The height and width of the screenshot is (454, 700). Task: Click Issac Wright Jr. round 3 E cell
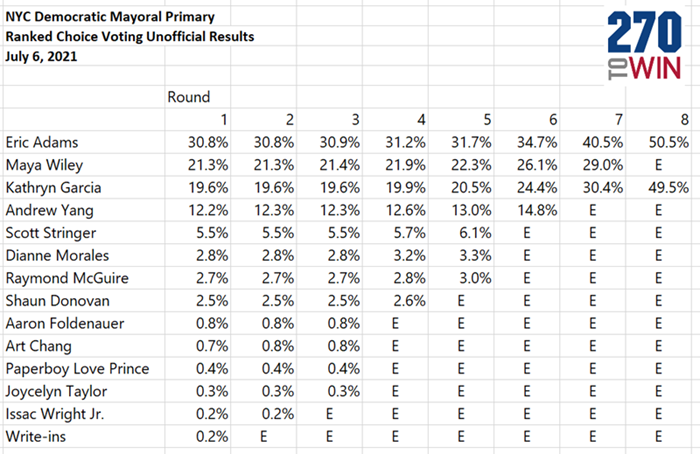[329, 414]
